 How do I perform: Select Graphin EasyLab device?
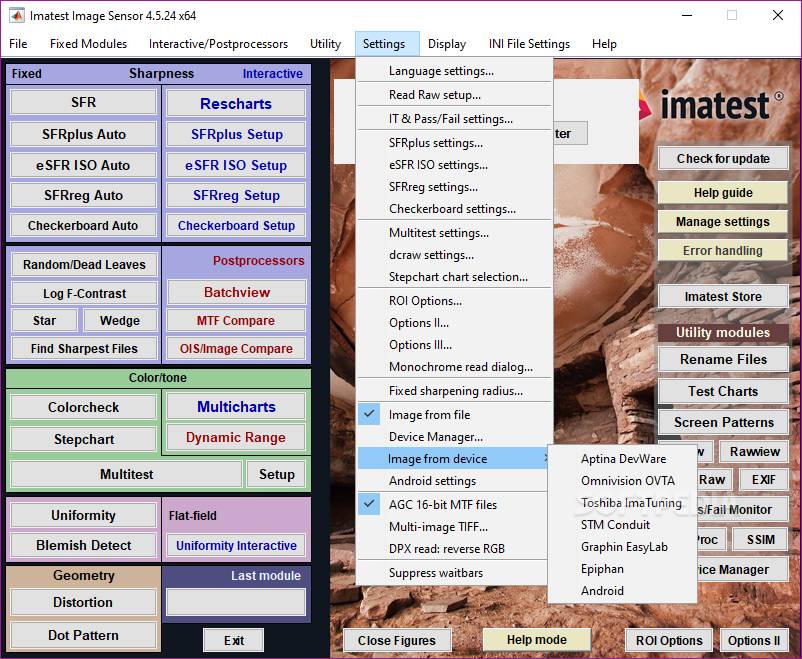point(622,546)
